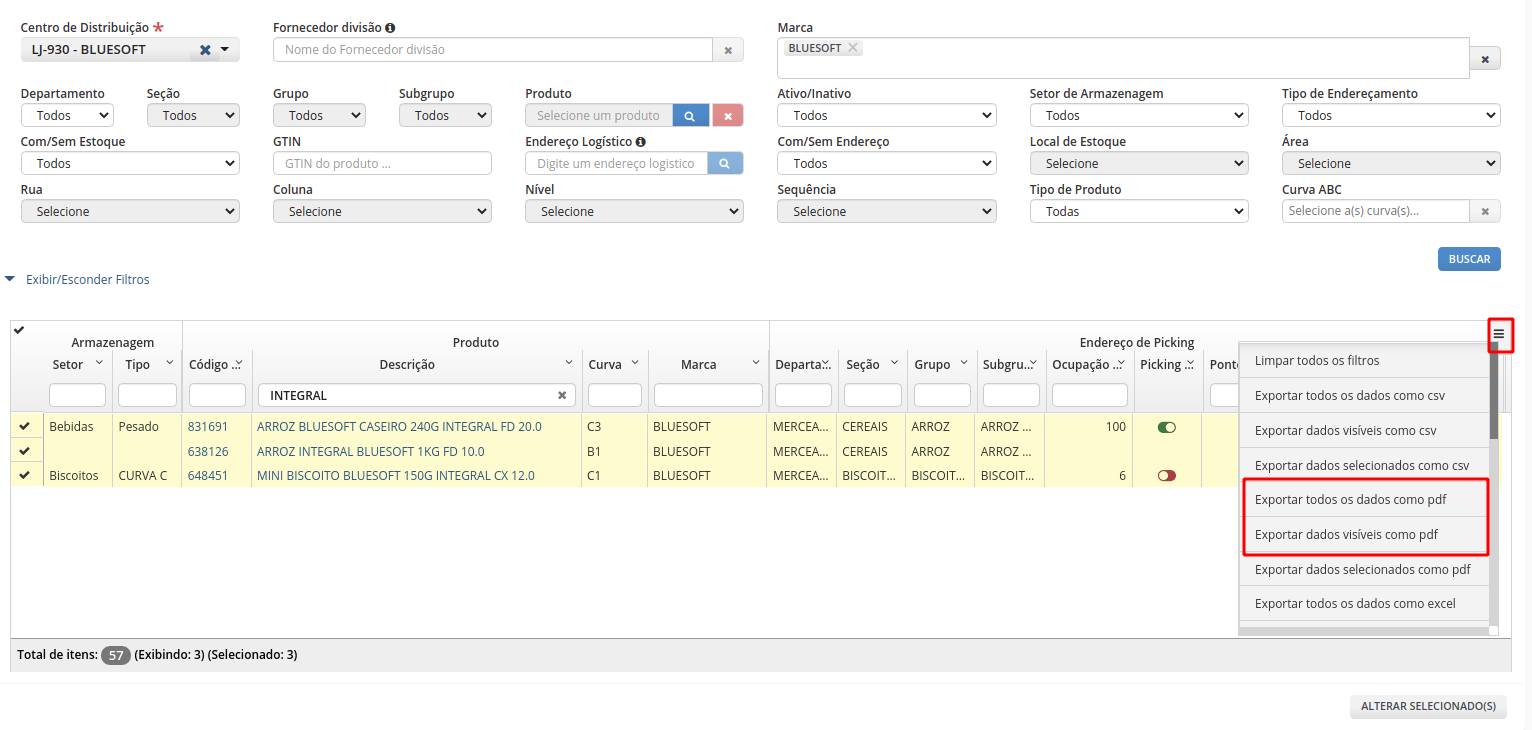Open the Grupo column menu chevron in the grid

964,363
